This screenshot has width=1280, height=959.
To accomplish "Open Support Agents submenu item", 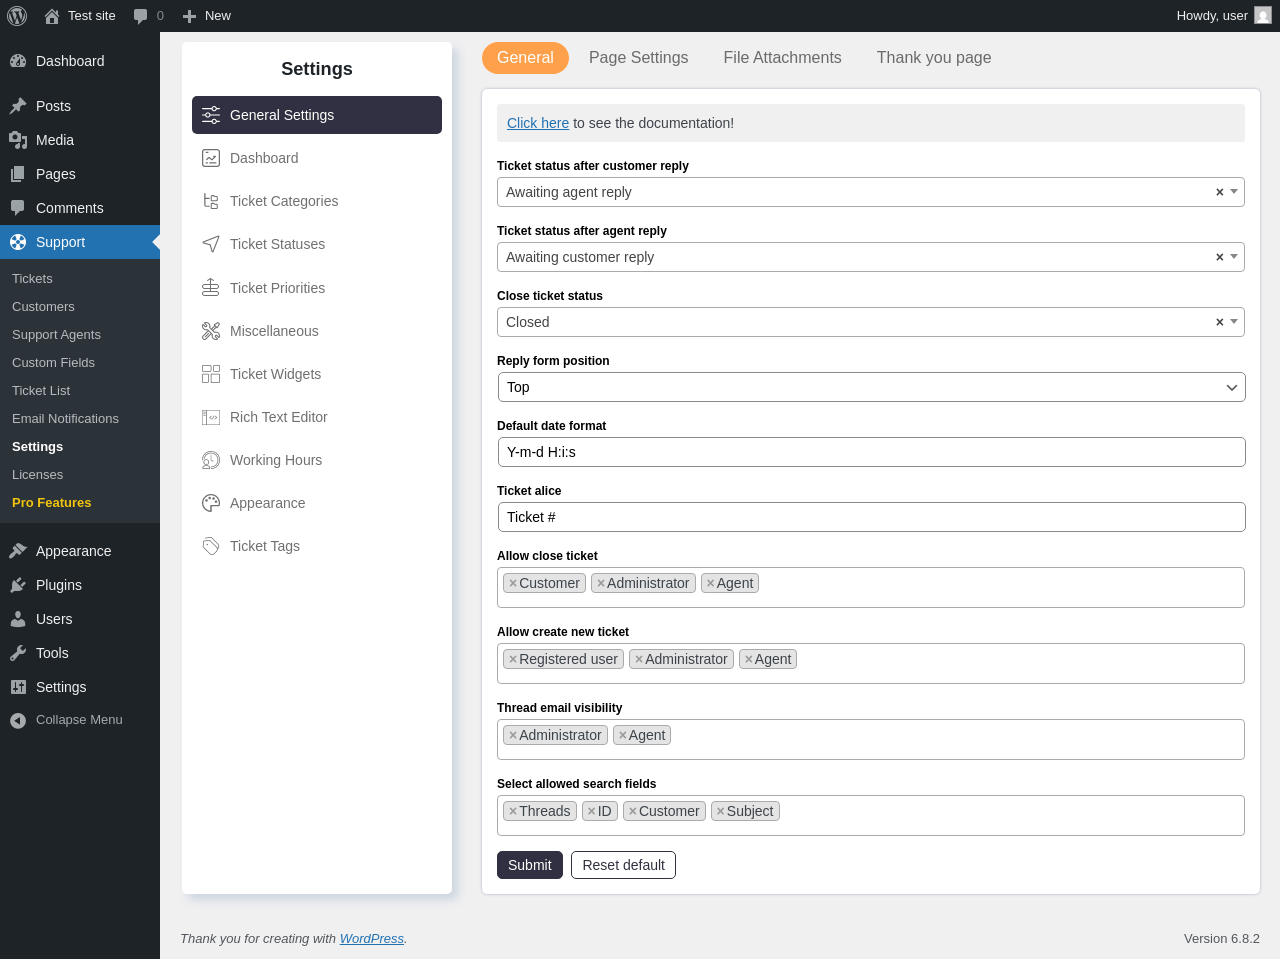I will tap(56, 335).
